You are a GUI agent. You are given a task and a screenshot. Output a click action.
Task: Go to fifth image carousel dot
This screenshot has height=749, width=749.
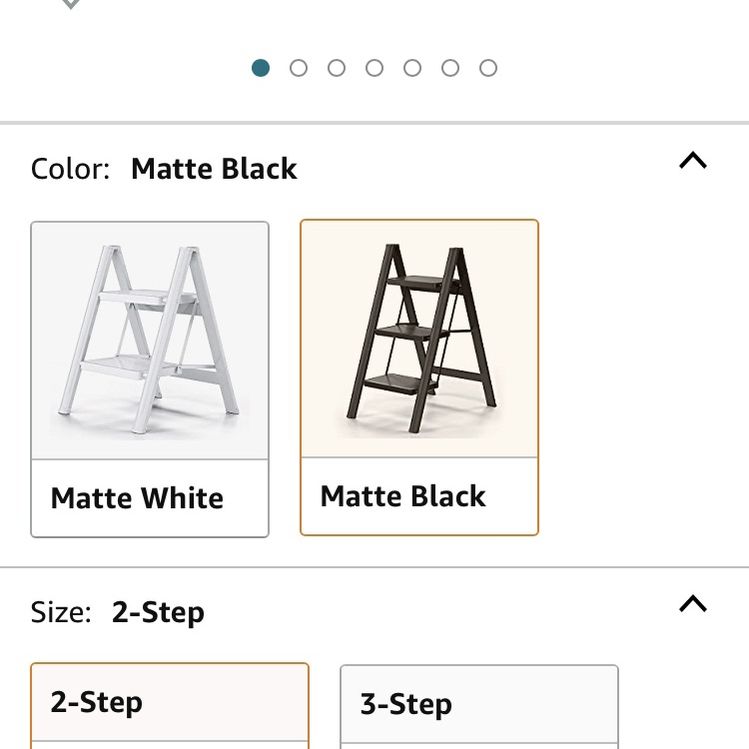[412, 68]
